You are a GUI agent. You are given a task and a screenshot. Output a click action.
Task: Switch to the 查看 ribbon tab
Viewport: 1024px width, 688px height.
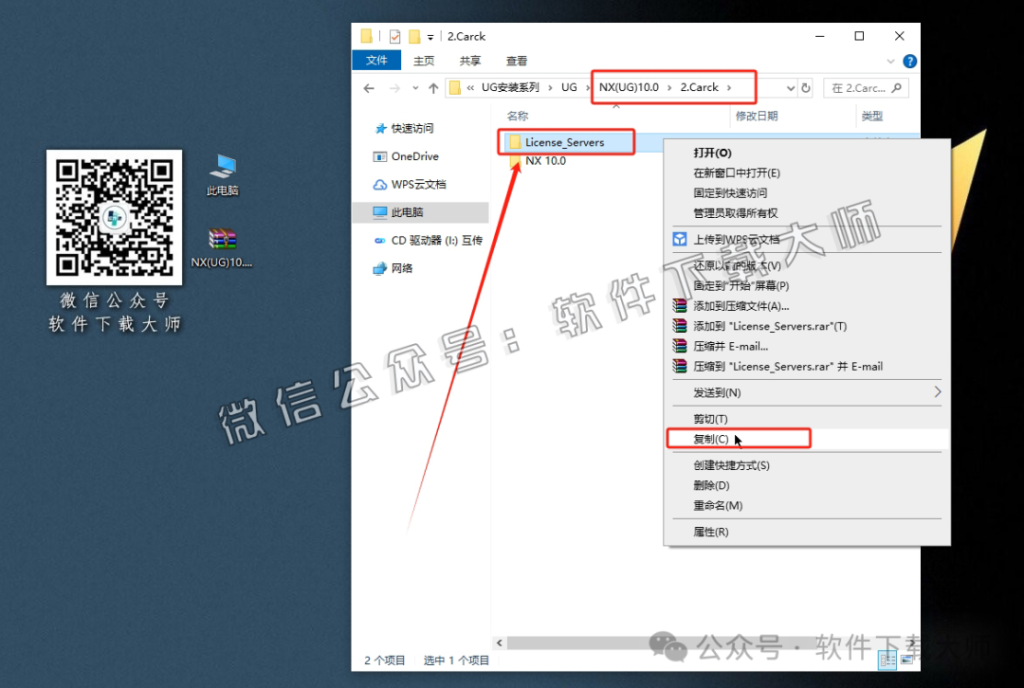(516, 60)
